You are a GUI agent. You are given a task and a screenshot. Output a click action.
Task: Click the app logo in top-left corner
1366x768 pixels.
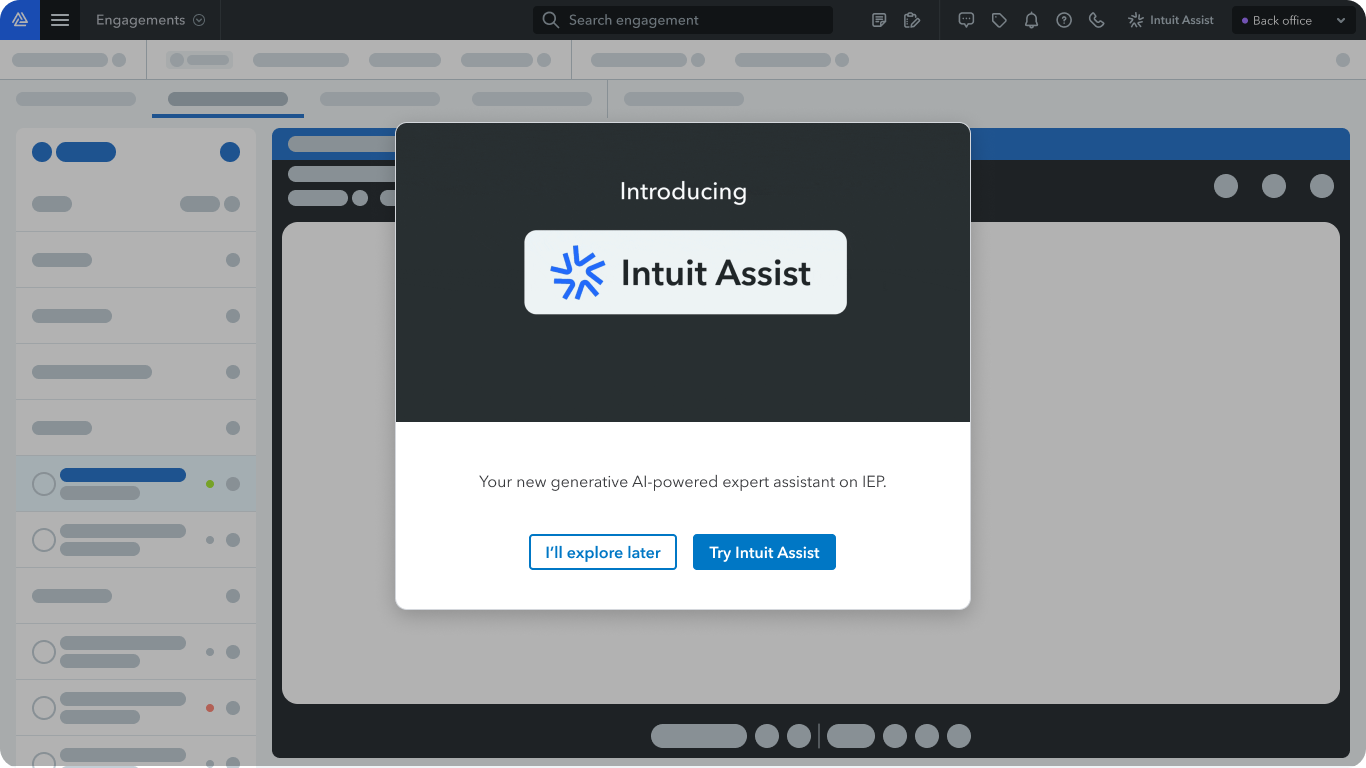tap(20, 20)
